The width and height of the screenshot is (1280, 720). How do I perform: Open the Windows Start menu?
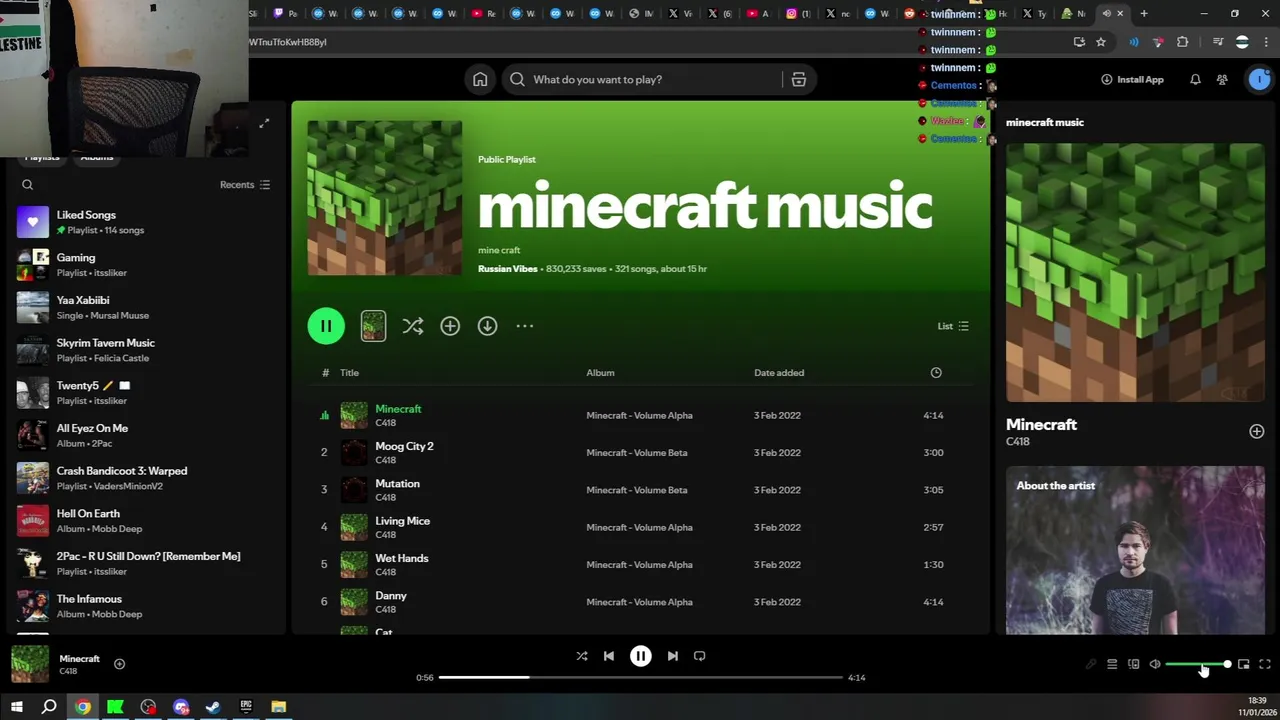[x=16, y=707]
